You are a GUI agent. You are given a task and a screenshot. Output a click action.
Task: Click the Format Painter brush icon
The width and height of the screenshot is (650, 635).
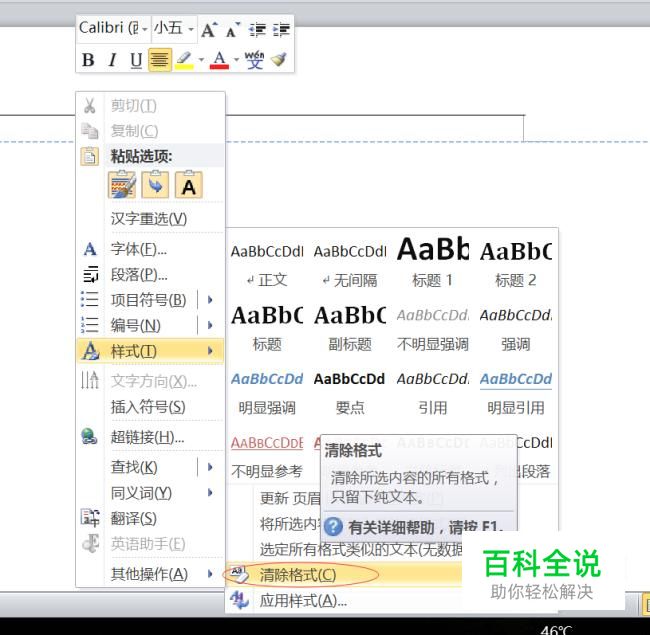coord(279,60)
